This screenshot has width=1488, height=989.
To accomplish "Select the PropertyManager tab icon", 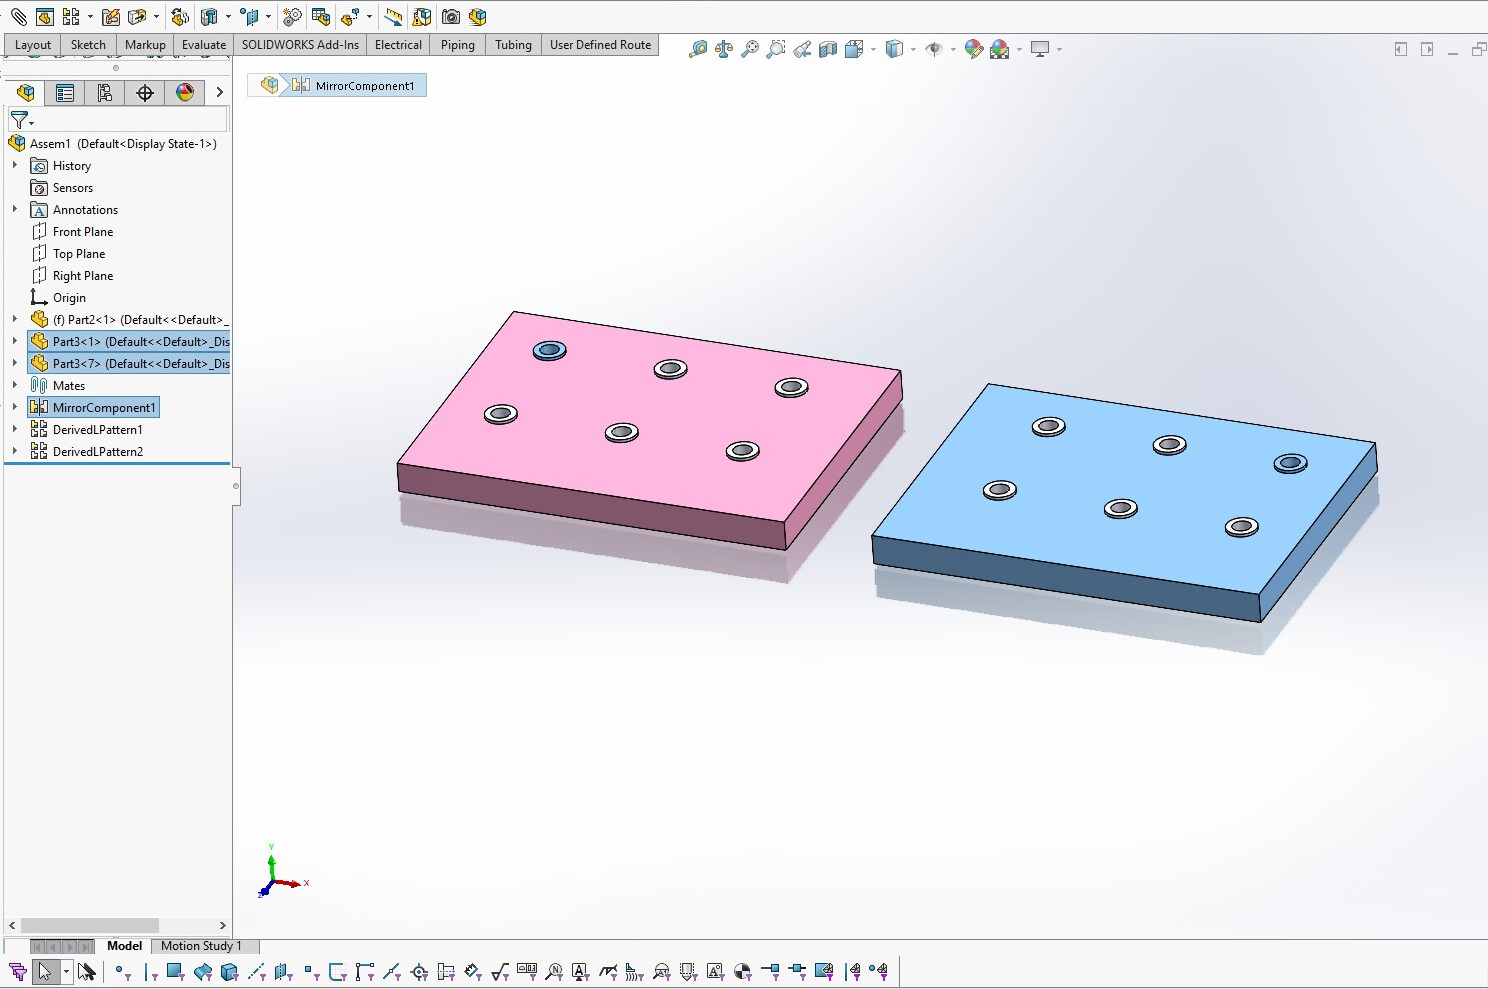I will click(65, 93).
